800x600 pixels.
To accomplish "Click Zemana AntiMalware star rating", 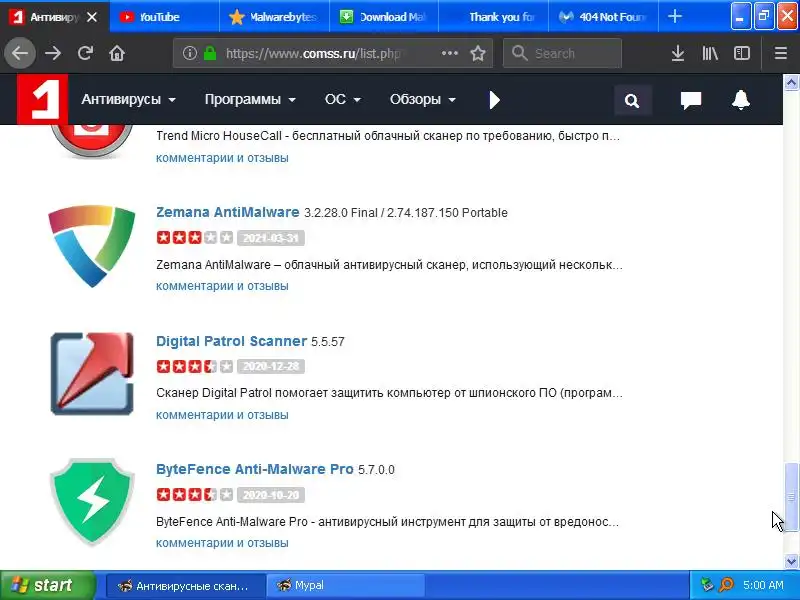I will point(195,238).
